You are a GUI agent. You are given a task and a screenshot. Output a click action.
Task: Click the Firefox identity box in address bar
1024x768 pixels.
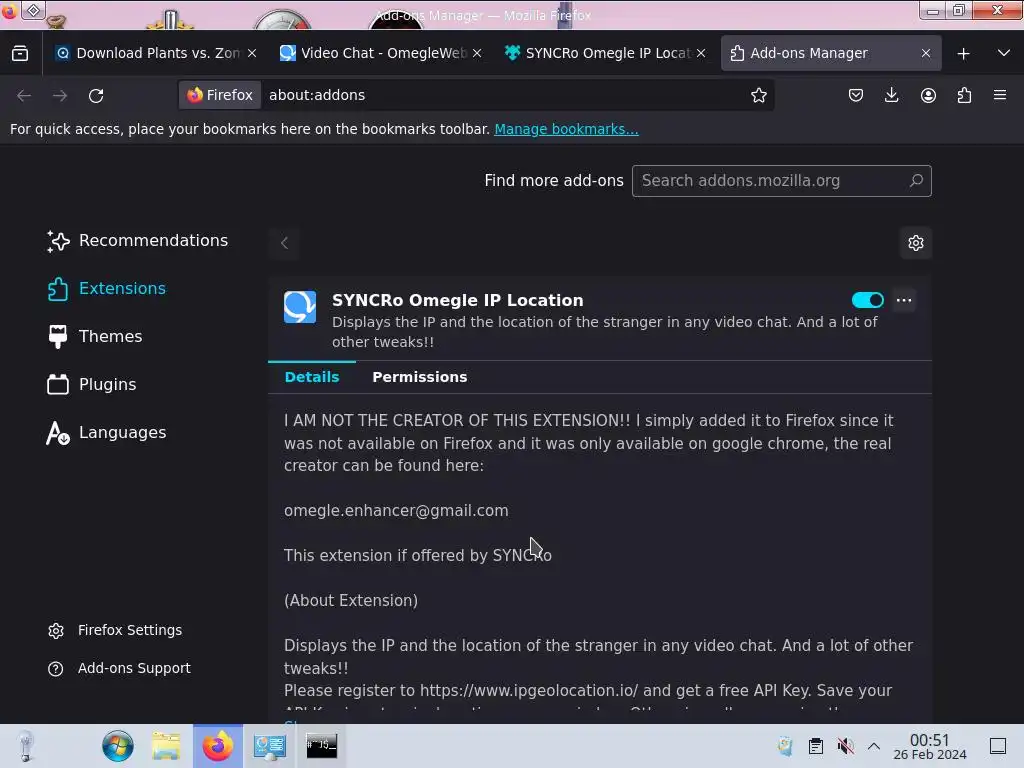[220, 95]
